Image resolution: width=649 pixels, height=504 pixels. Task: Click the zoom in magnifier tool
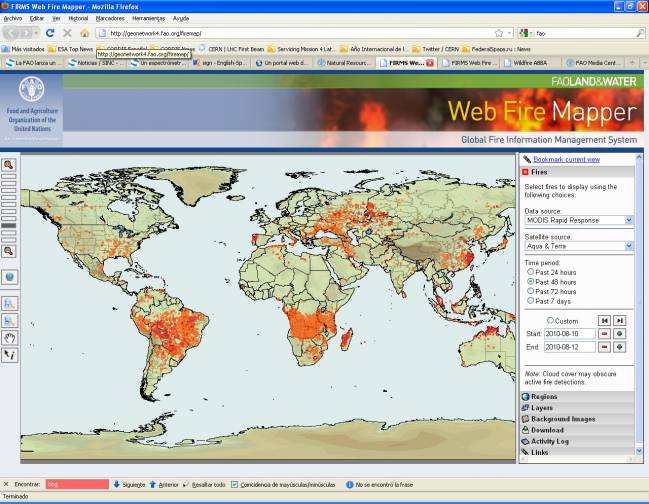pos(9,165)
